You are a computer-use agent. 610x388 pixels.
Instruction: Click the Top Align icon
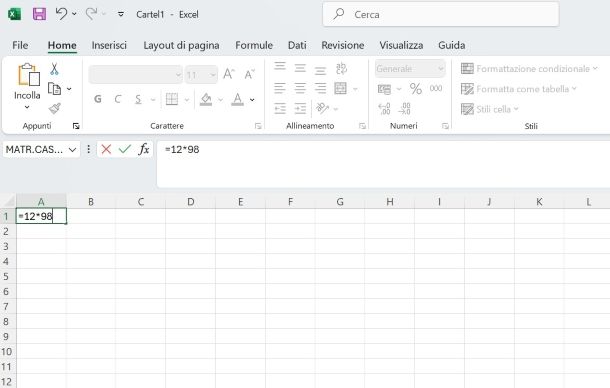[x=280, y=67]
